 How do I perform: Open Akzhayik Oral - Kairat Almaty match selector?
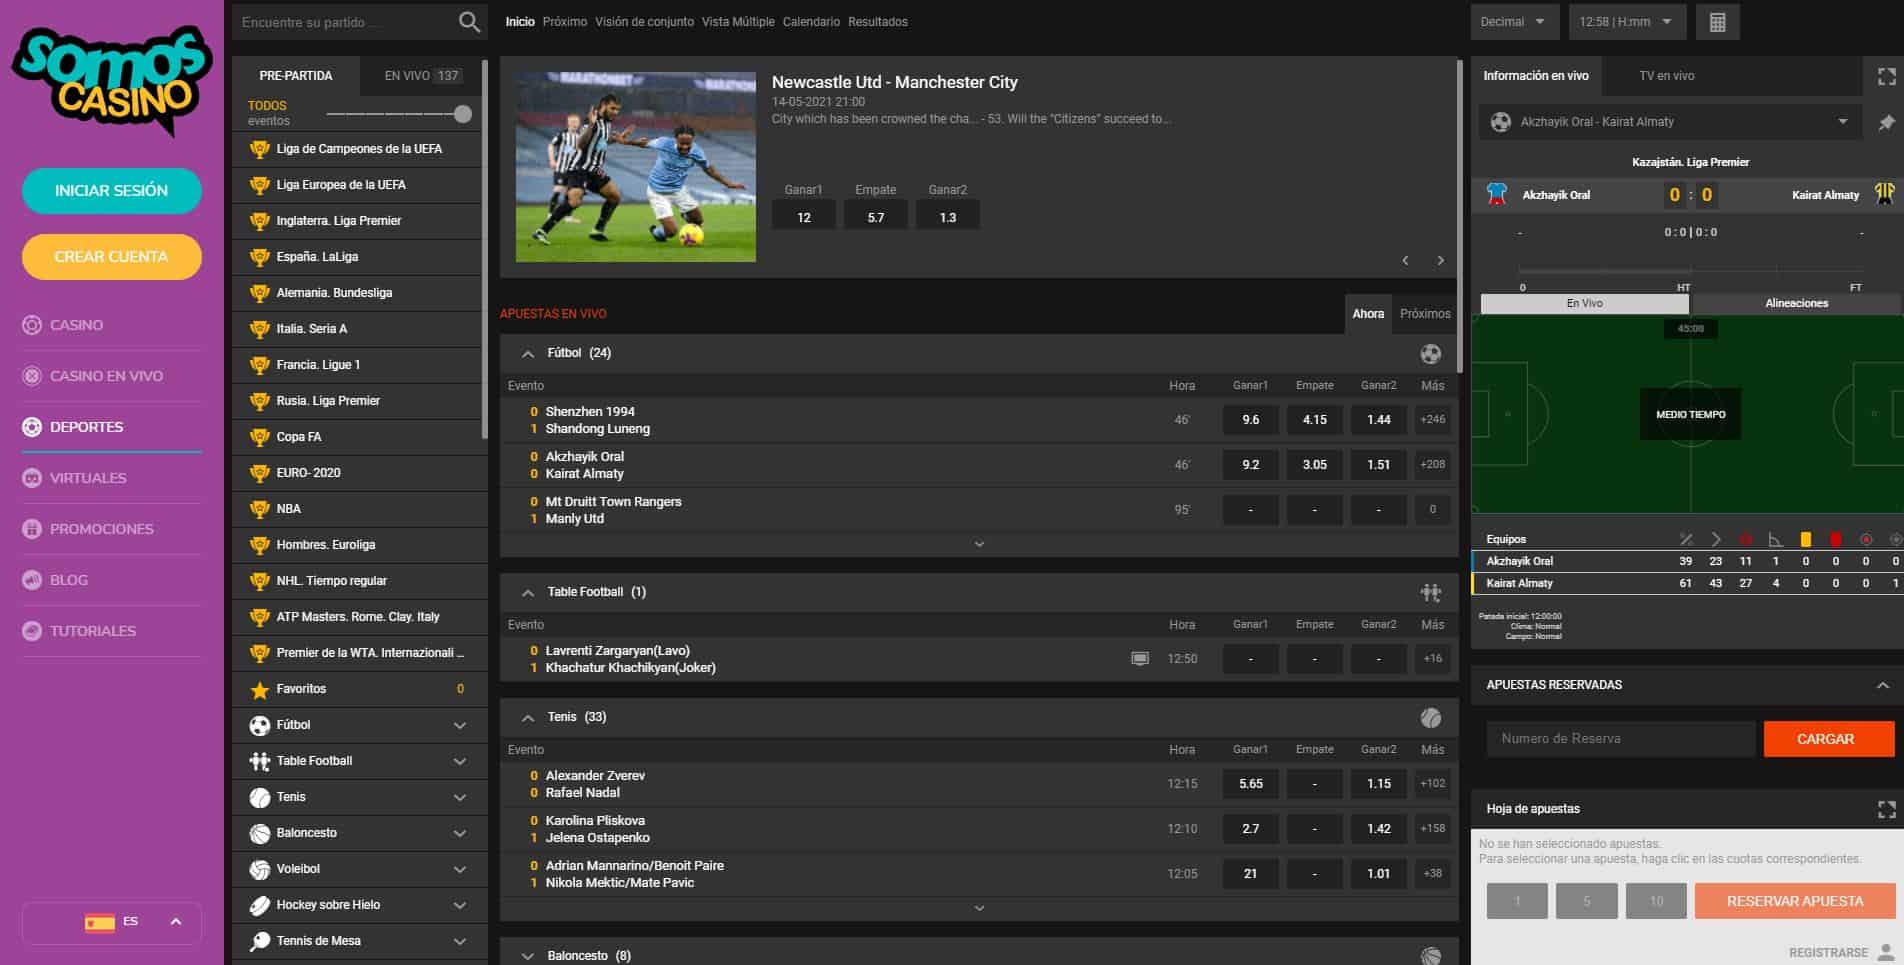click(x=1670, y=122)
